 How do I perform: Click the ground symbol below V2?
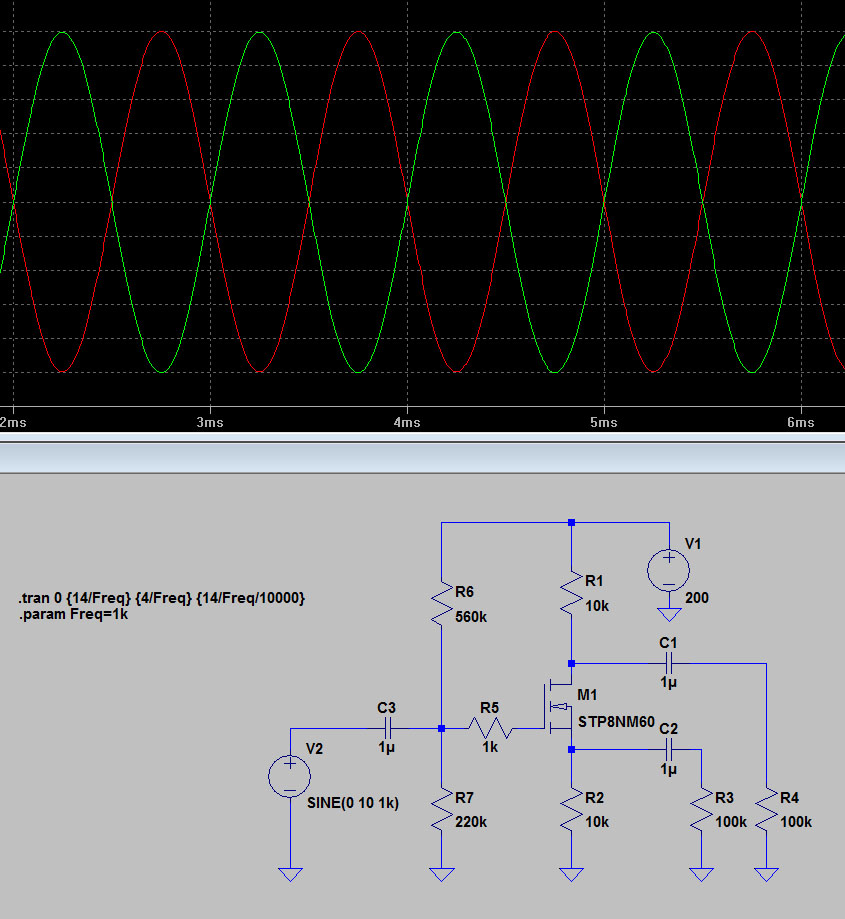[289, 874]
